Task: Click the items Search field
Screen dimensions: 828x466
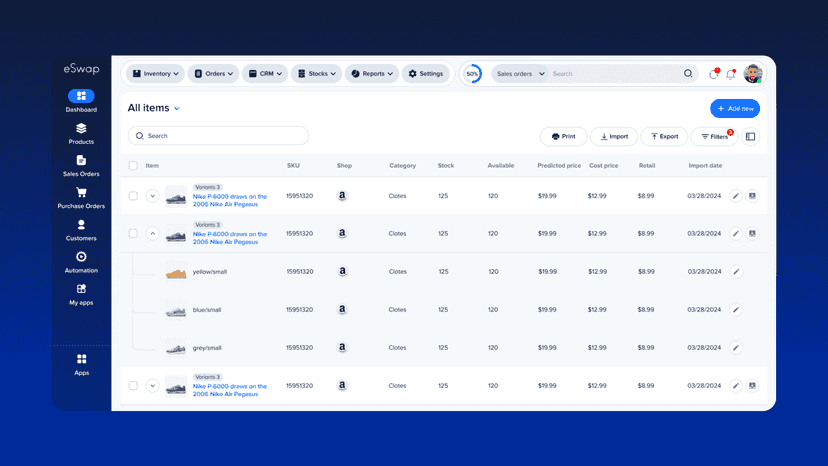Action: (x=218, y=136)
